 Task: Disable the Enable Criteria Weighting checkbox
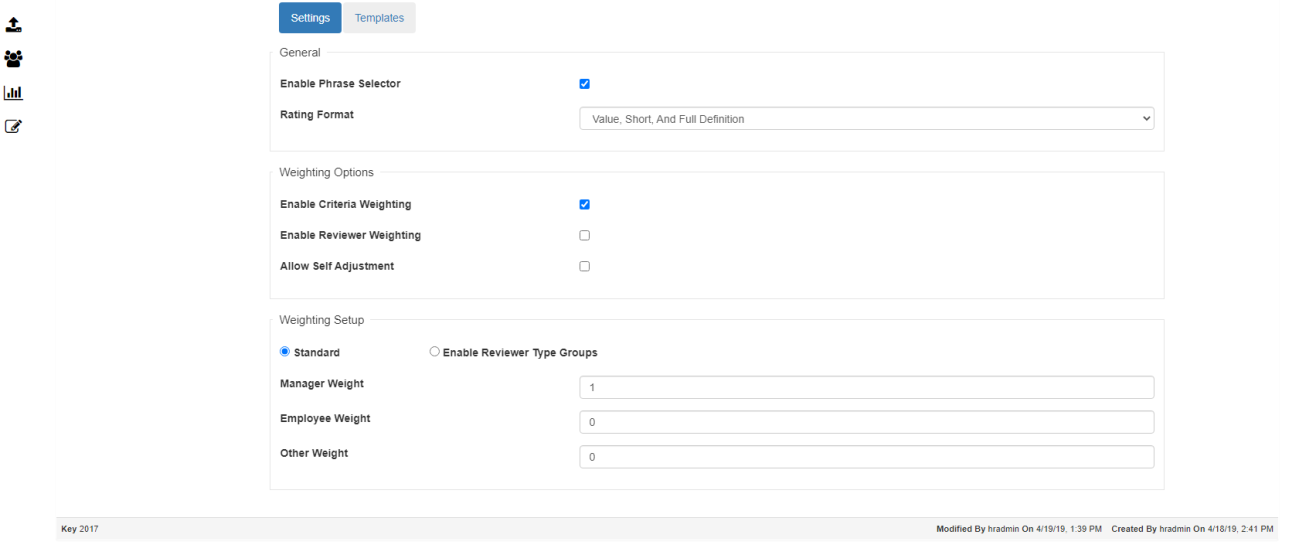click(585, 205)
